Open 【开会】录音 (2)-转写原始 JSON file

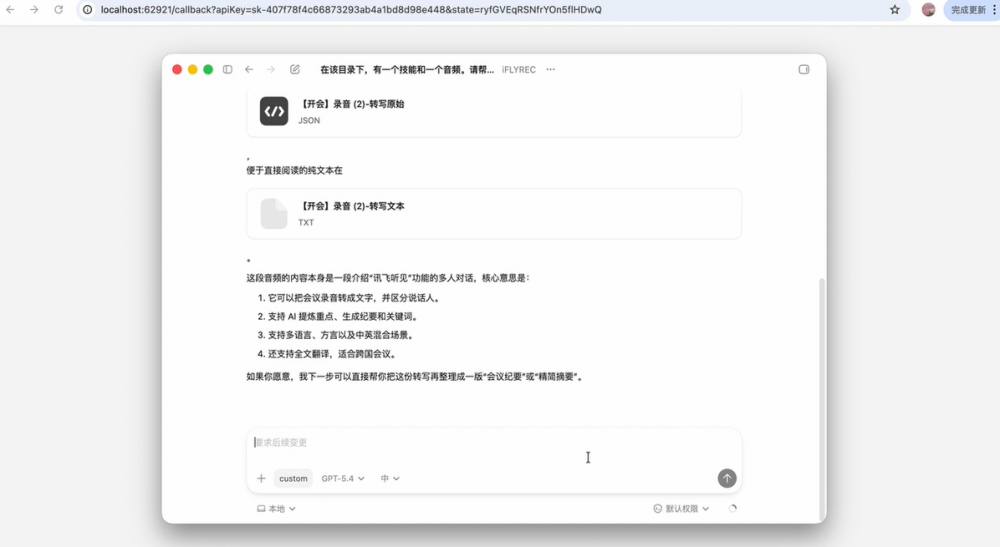pyautogui.click(x=494, y=112)
